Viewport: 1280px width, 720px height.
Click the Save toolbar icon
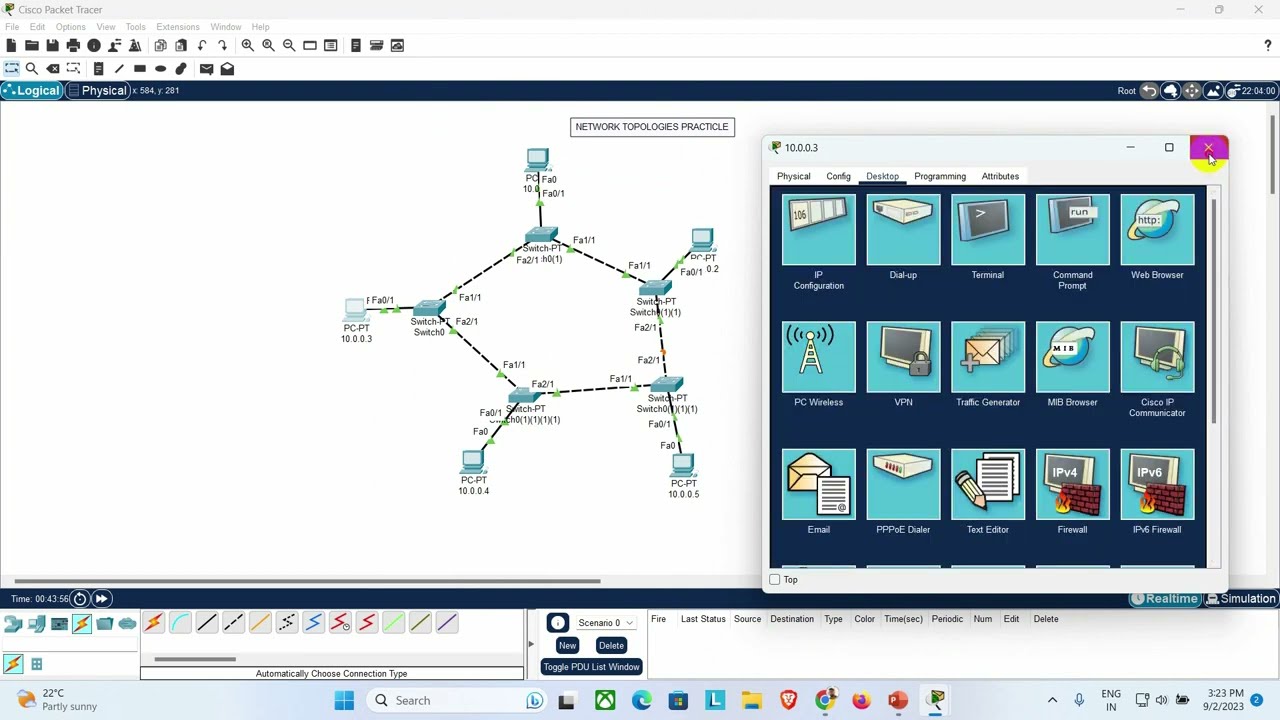tap(52, 45)
